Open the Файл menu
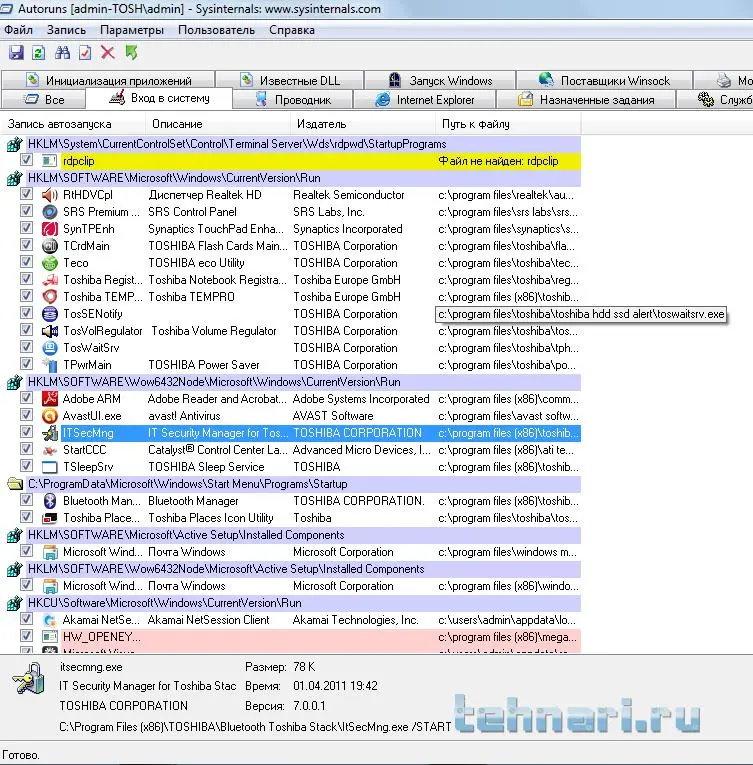The height and width of the screenshot is (765, 753). [18, 30]
